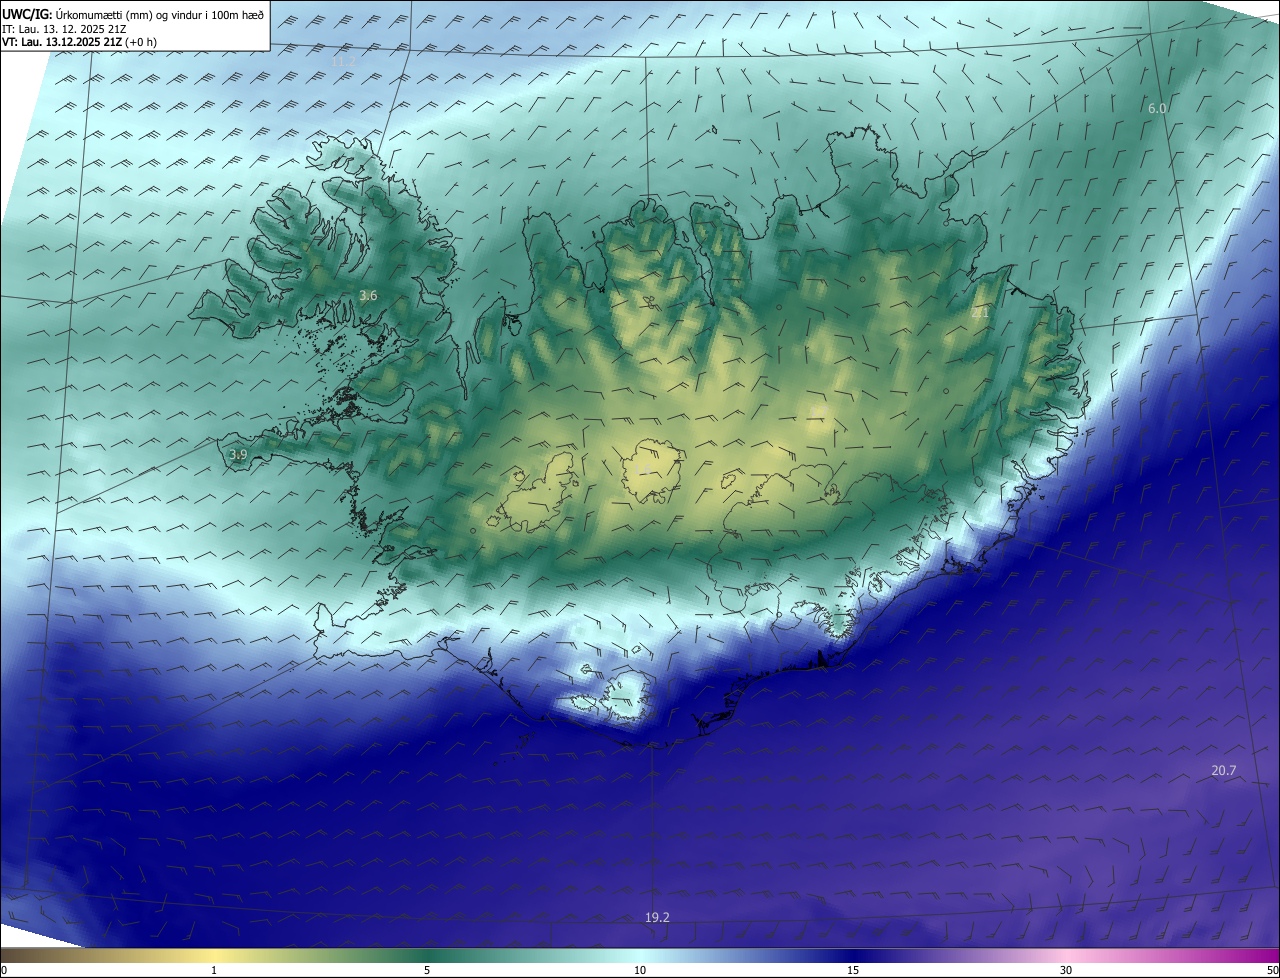Click the colour scale label "50"

click(x=1273, y=970)
